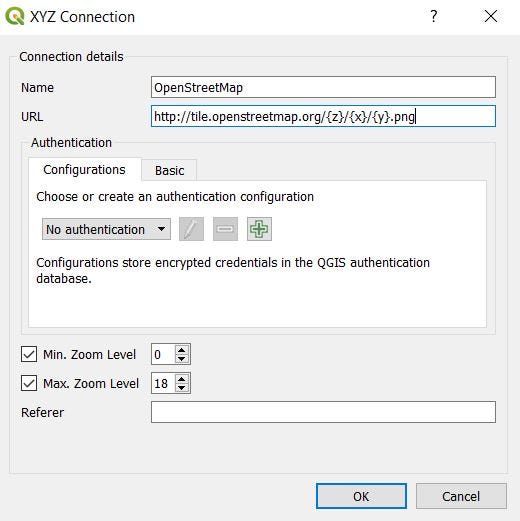Click into the URL tile address field
Viewport: 520px width, 521px height.
click(323, 116)
